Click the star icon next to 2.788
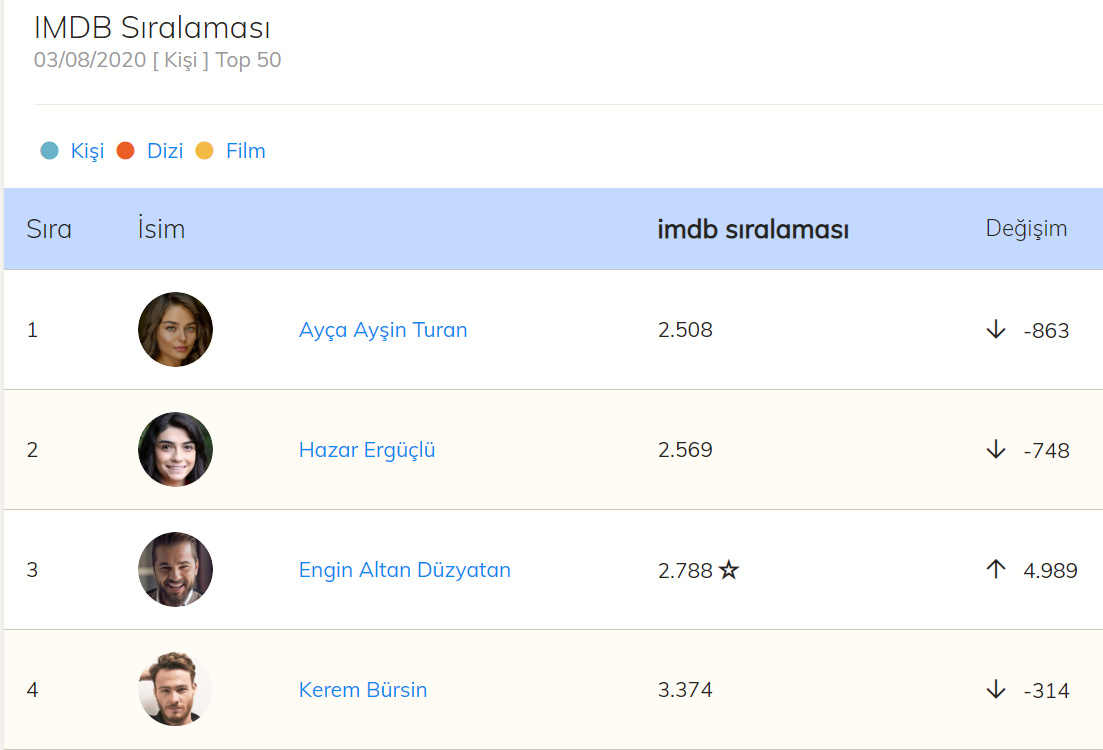The height and width of the screenshot is (750, 1103). click(729, 570)
